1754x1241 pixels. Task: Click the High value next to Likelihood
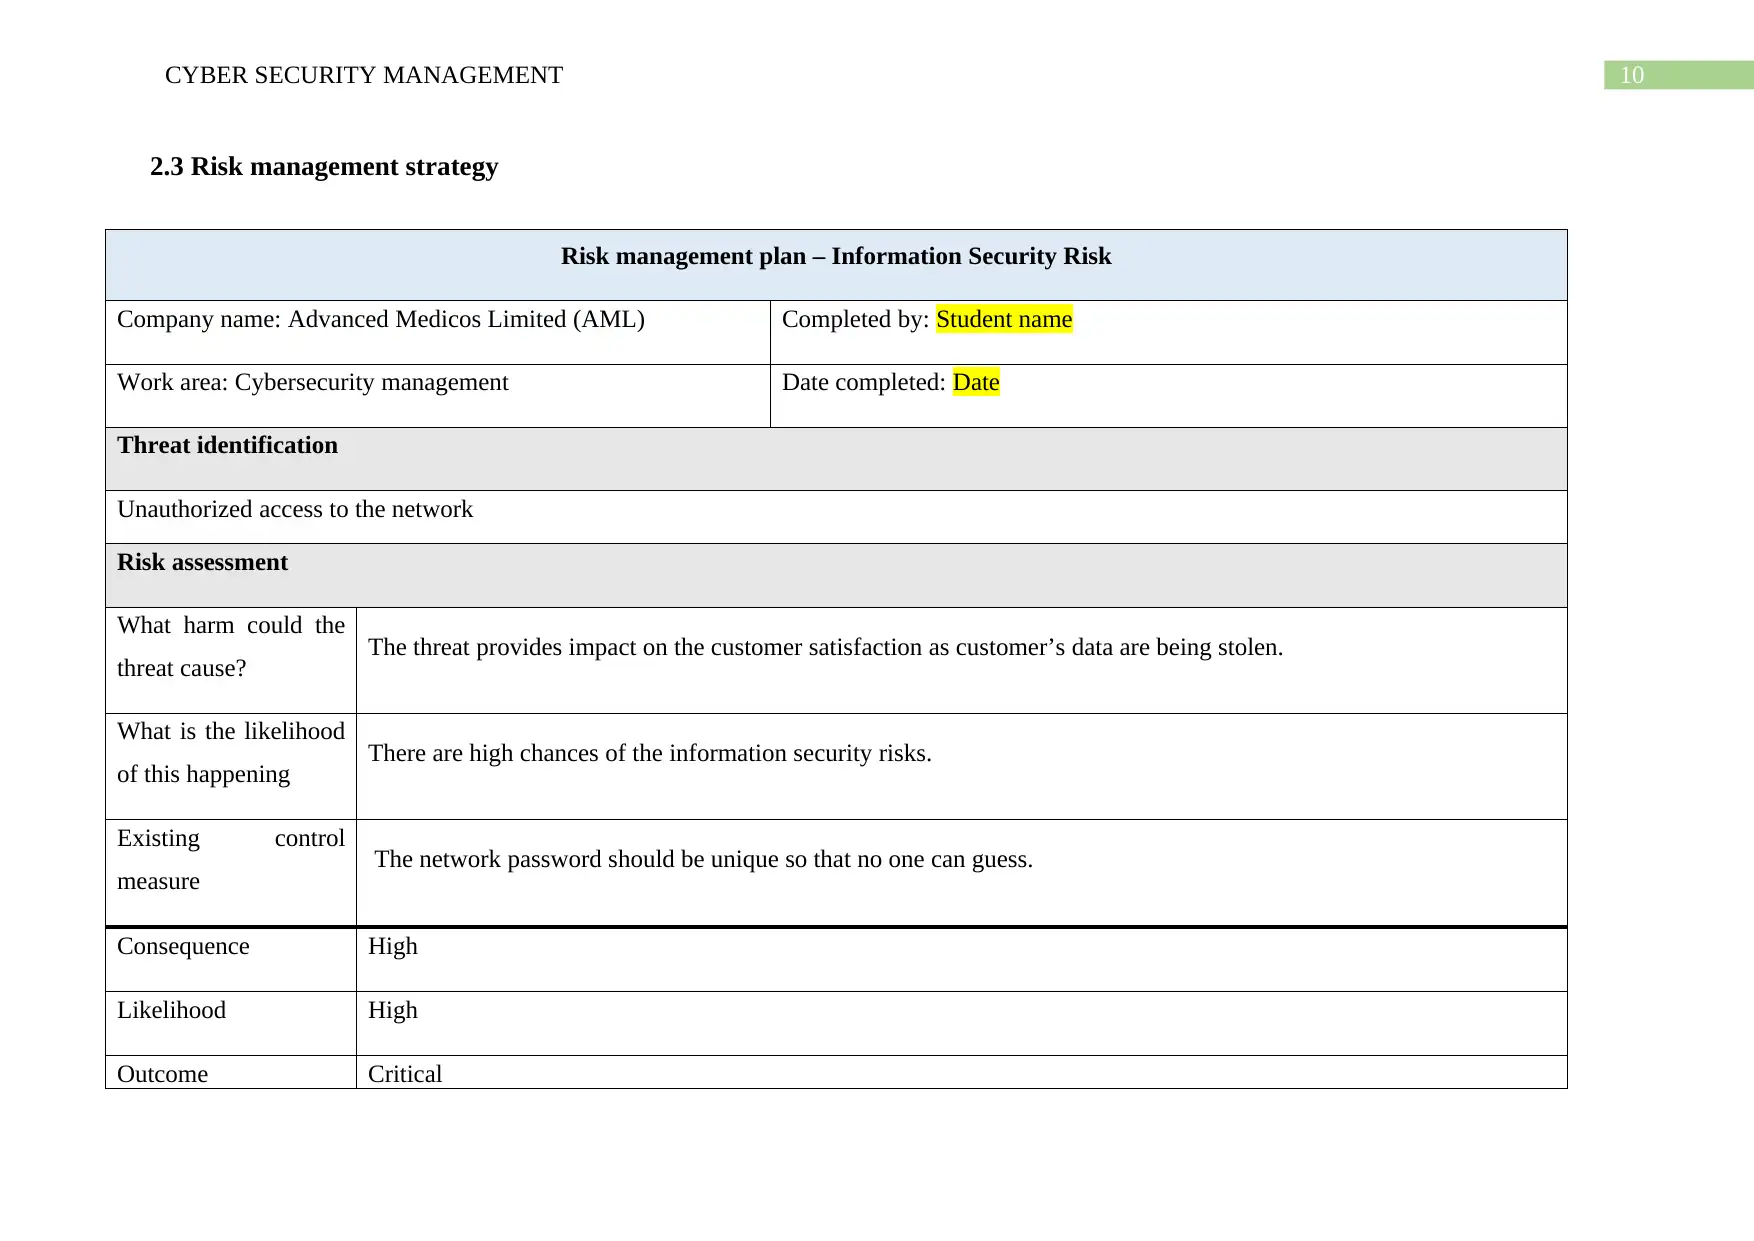[x=393, y=1010]
